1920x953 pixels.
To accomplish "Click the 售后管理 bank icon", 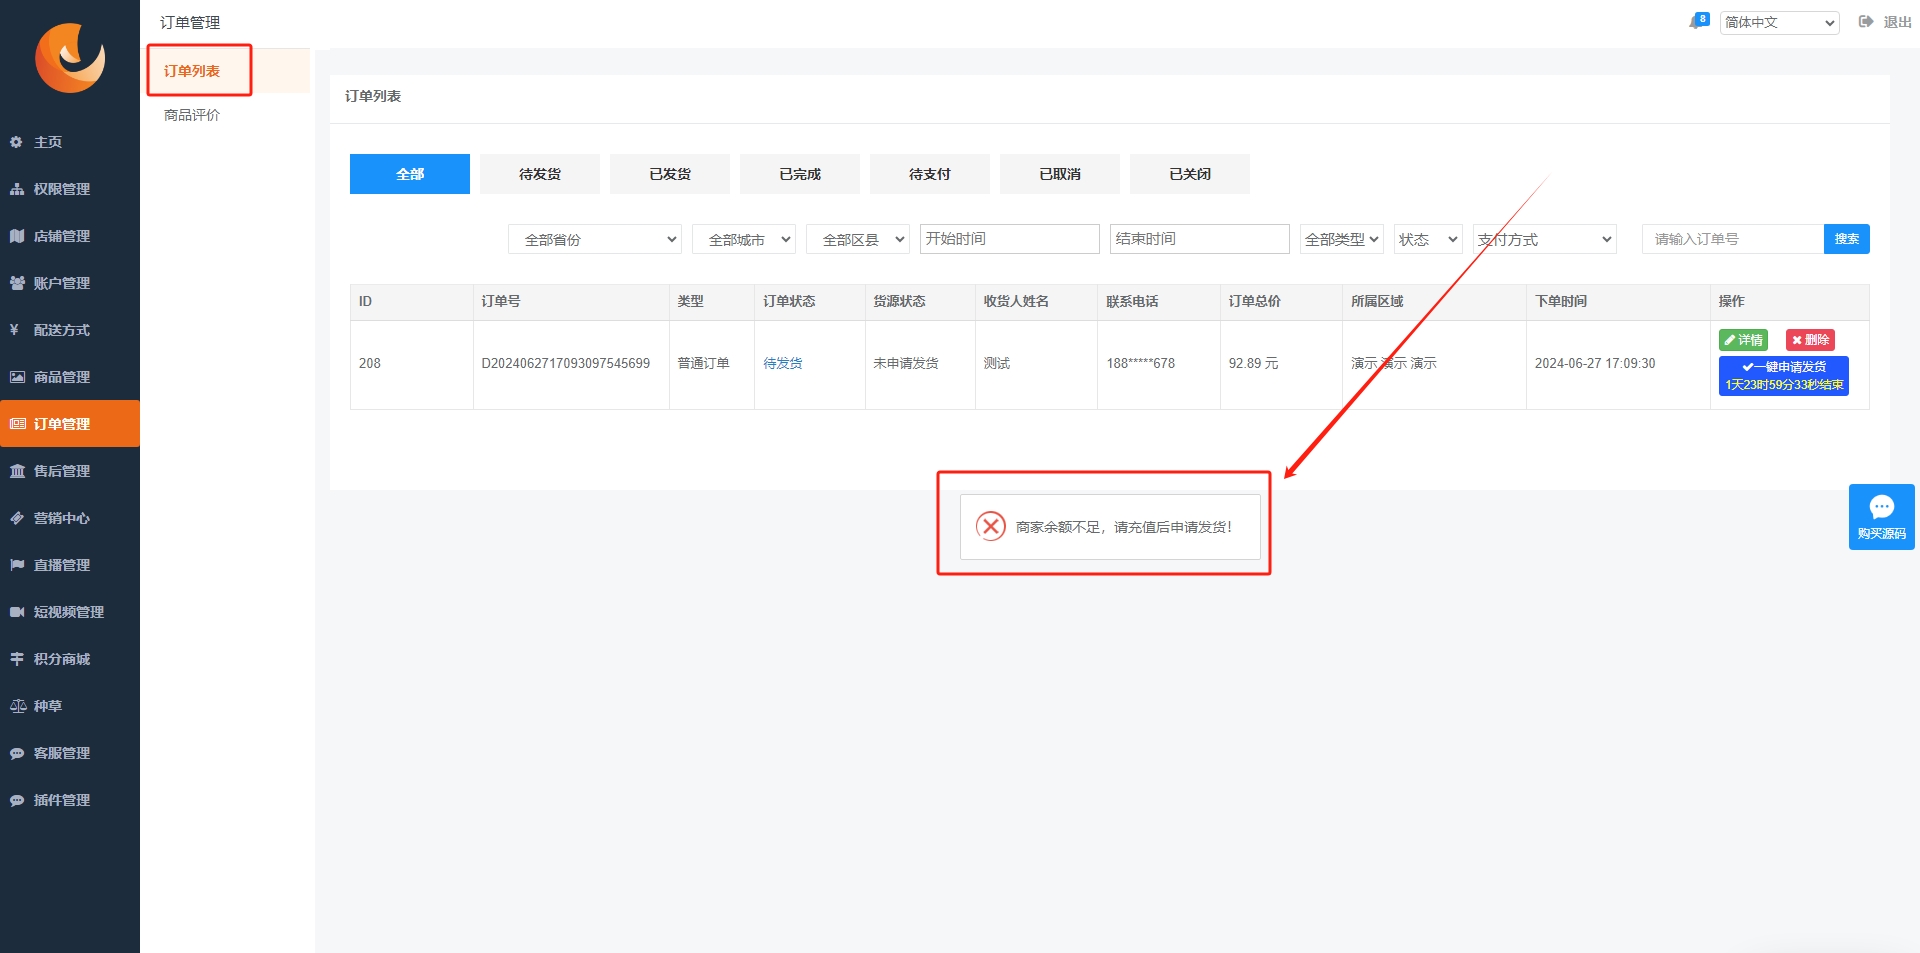I will pos(16,471).
